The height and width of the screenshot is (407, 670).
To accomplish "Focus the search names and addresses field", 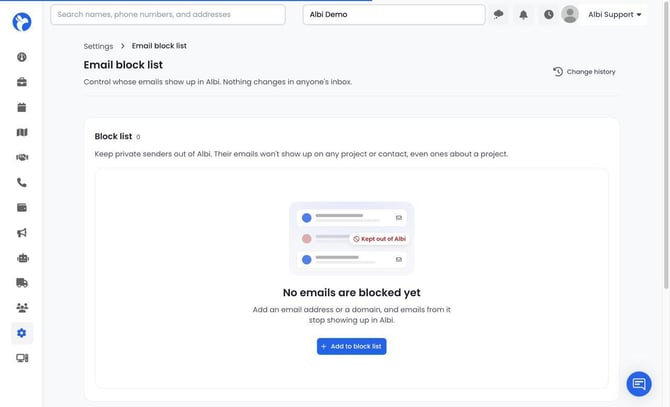I will coord(168,15).
